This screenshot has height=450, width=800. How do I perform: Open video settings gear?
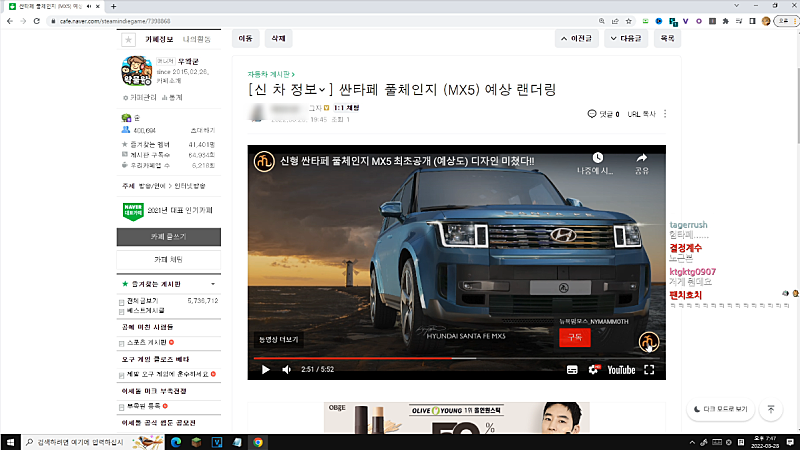(x=594, y=369)
